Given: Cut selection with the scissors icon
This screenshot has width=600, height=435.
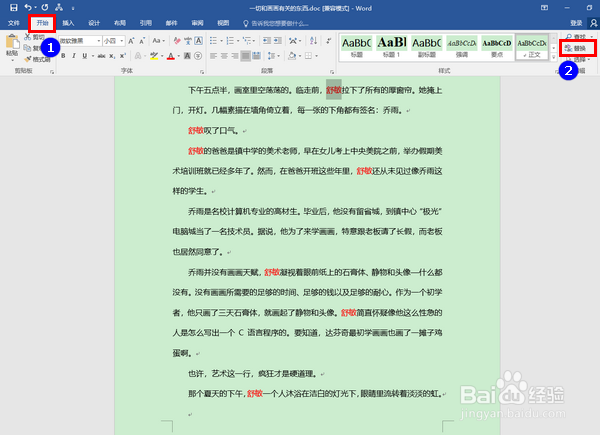Looking at the screenshot, I should [28, 37].
